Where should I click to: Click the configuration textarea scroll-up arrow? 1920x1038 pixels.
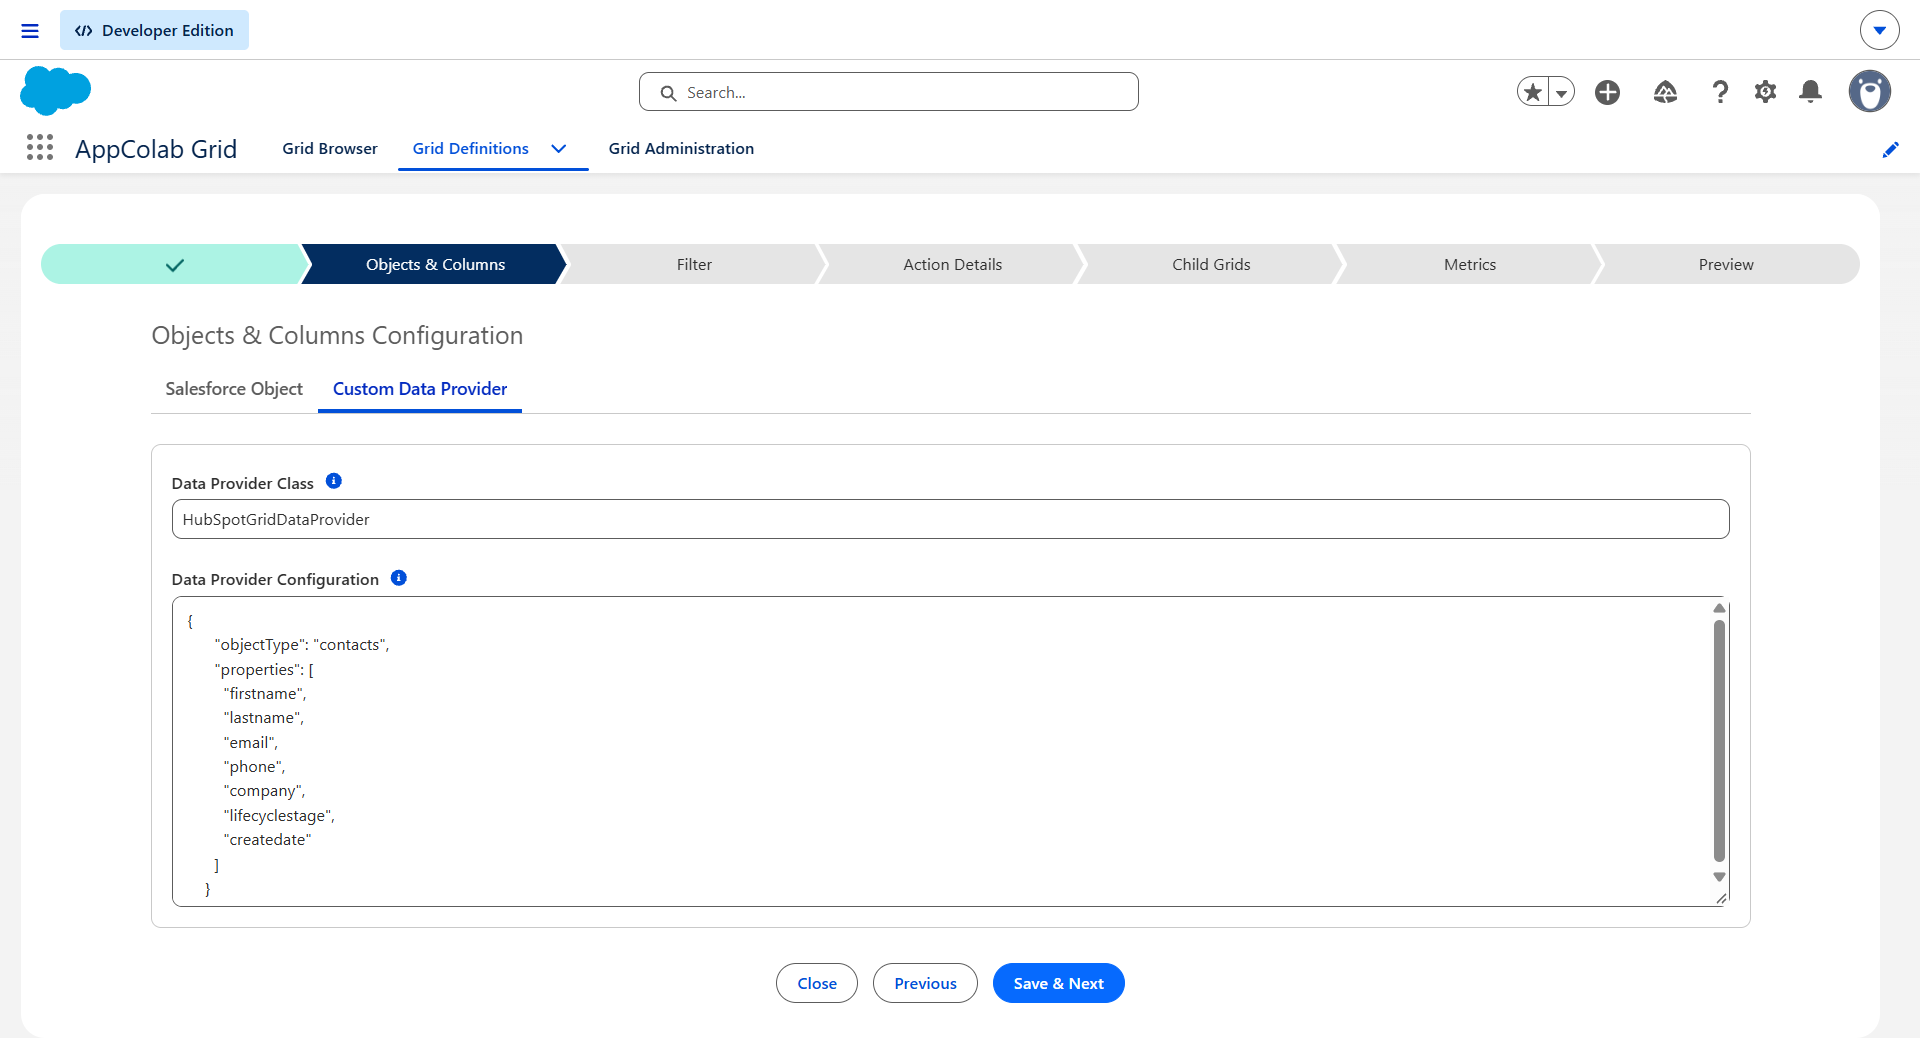1719,608
